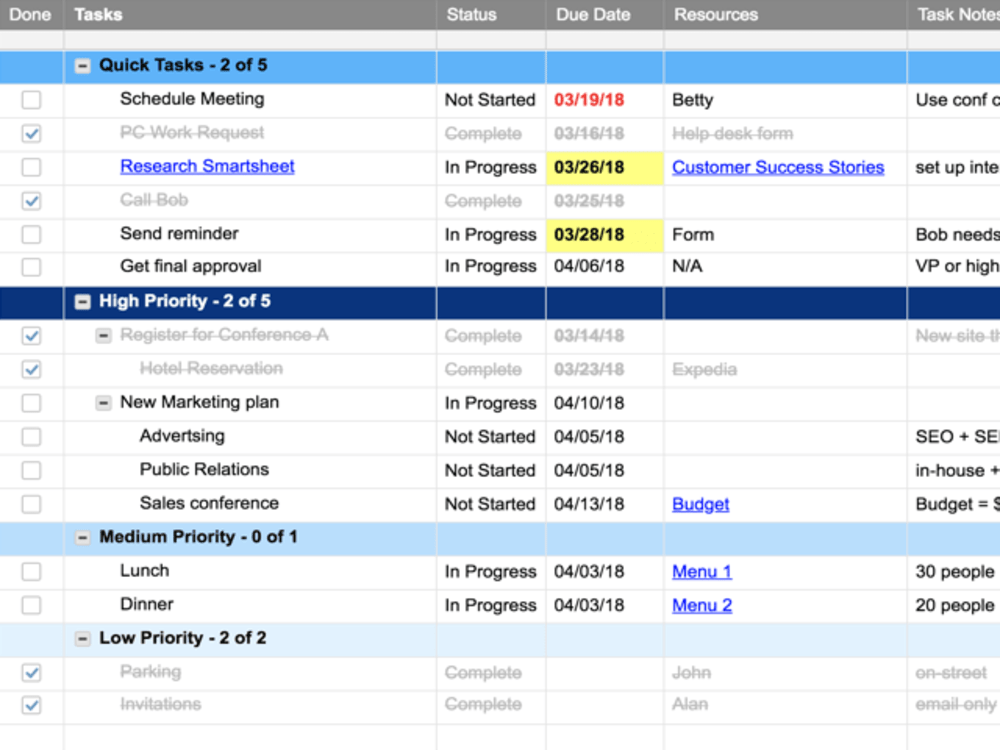Collapse the Quick Tasks section
This screenshot has height=750, width=1000.
[82, 66]
